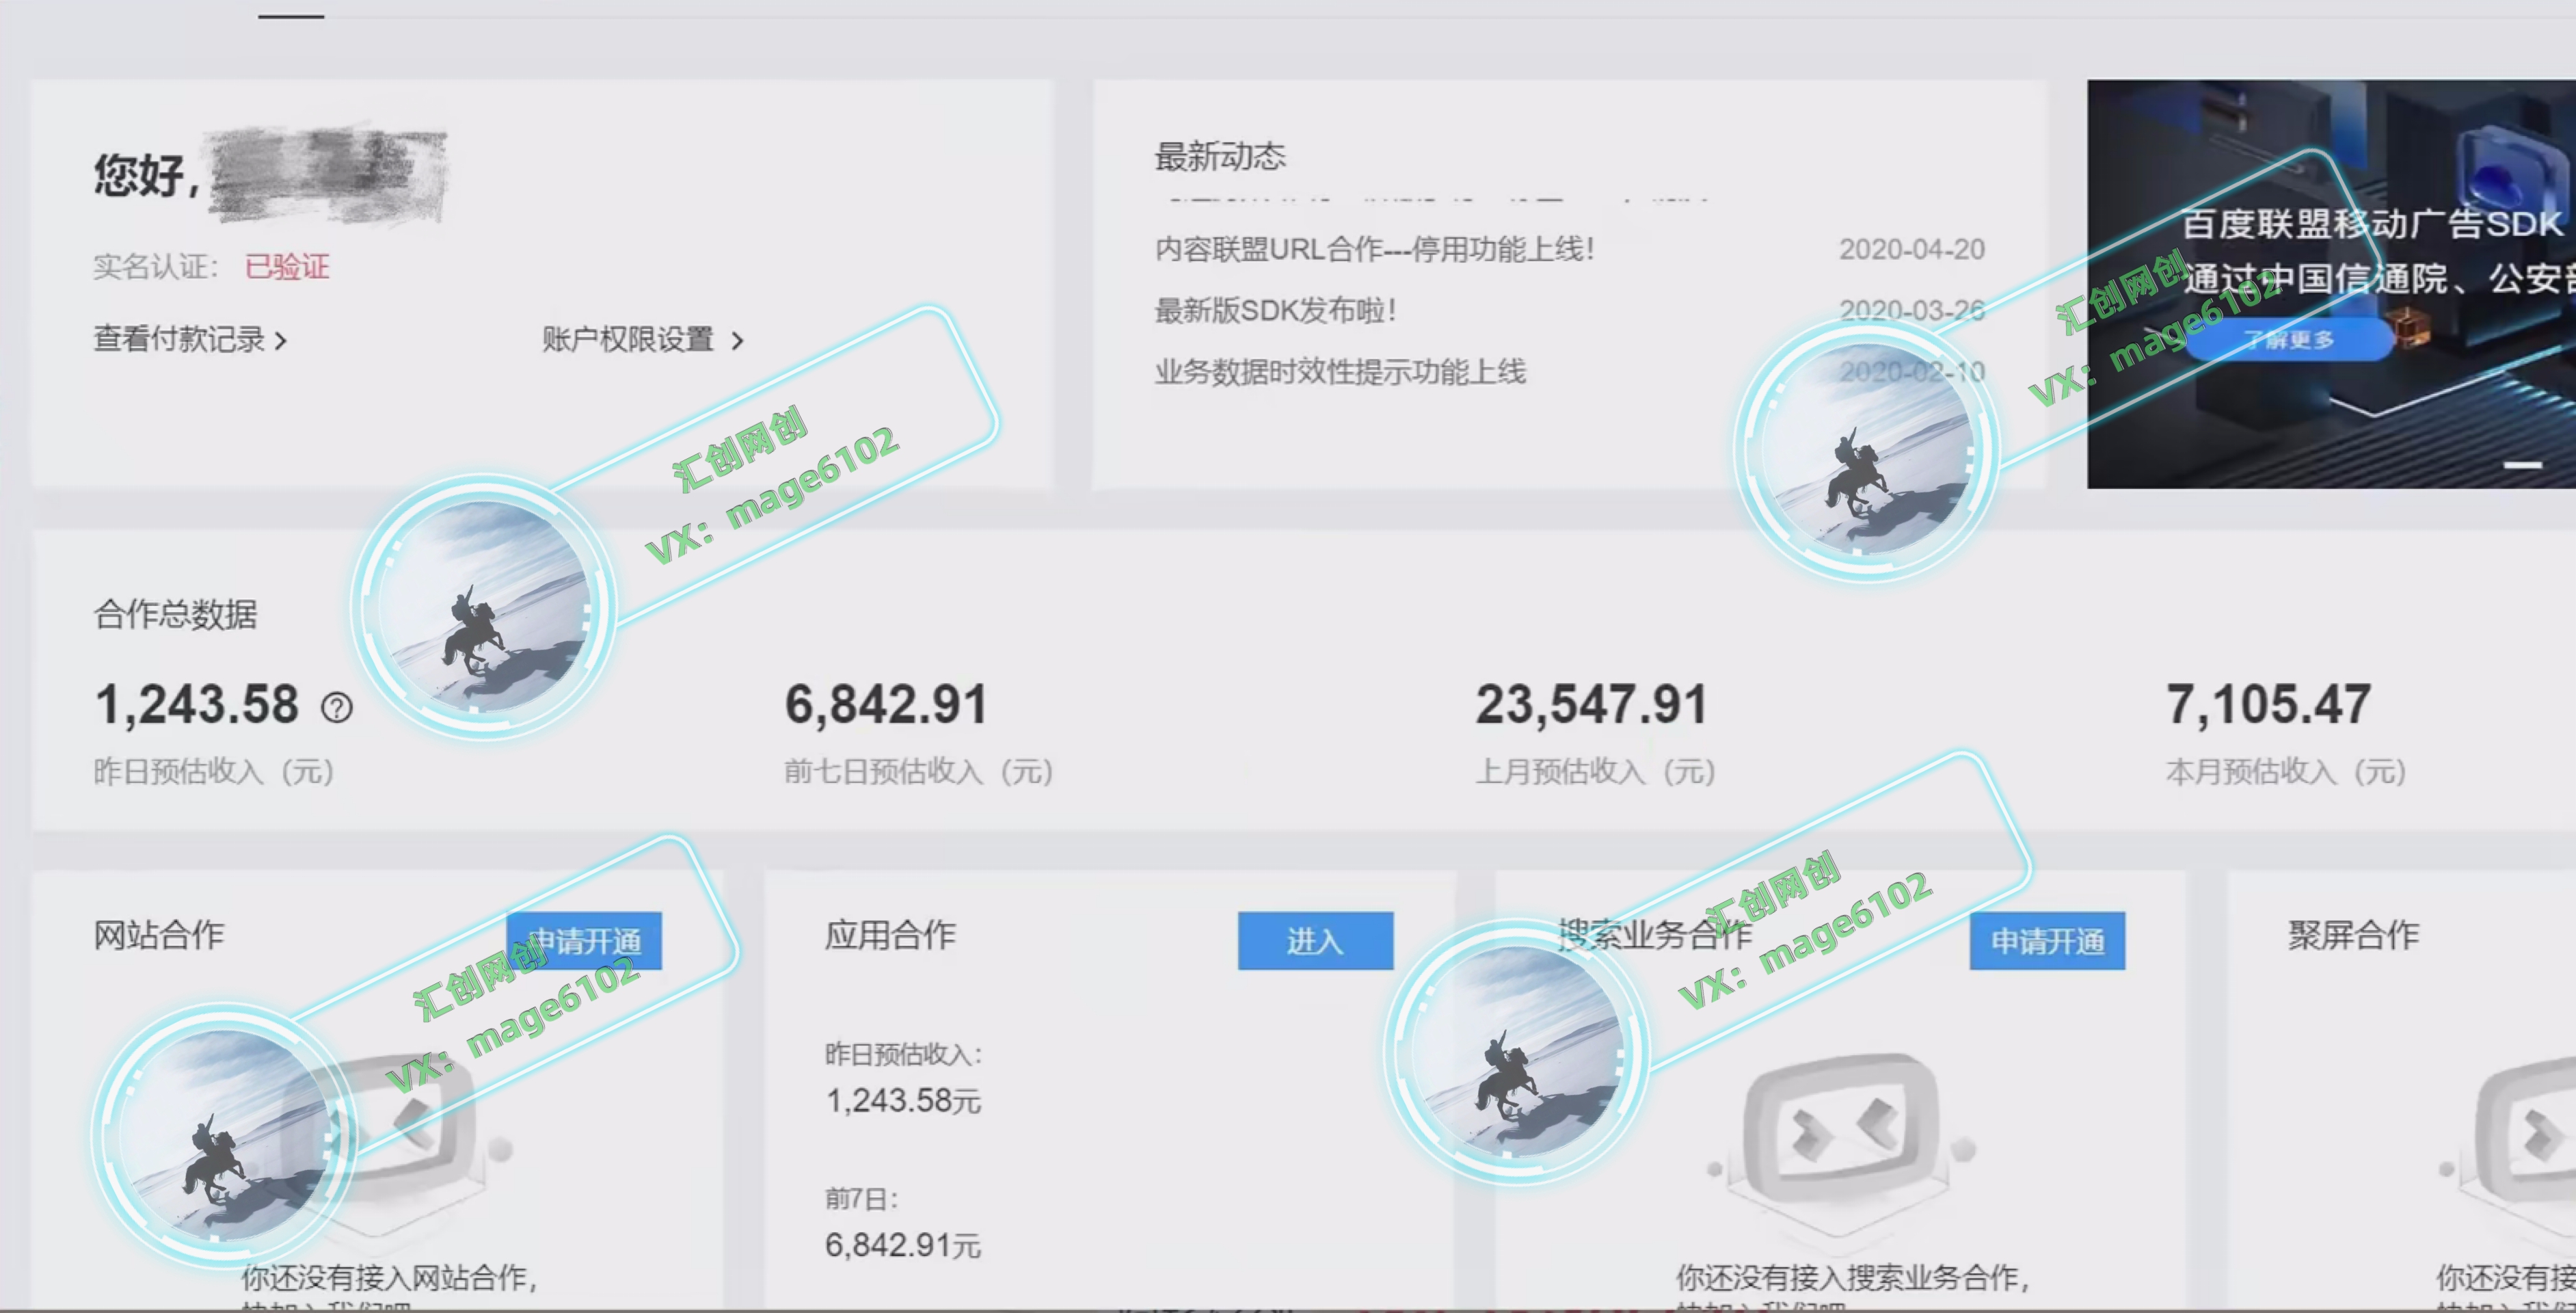Viewport: 2576px width, 1313px height.
Task: Select the 最新动态 section header
Action: coord(1220,156)
